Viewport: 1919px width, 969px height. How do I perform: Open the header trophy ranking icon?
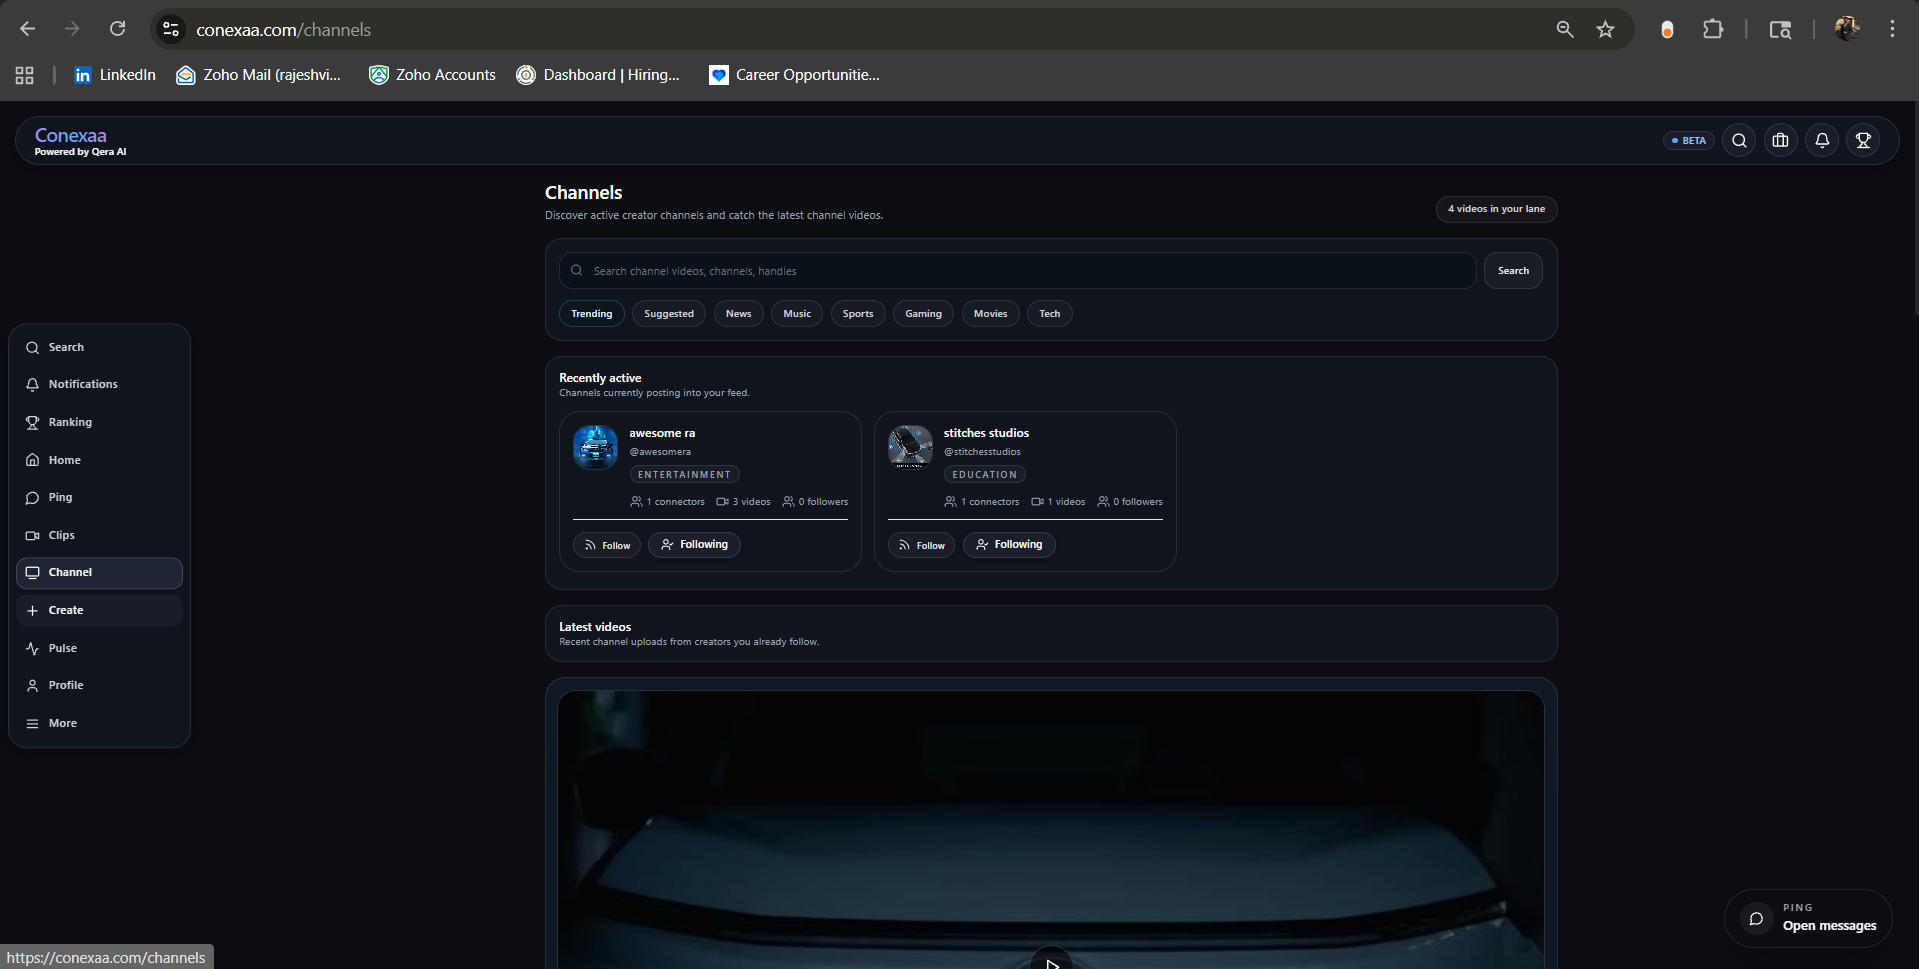1863,141
